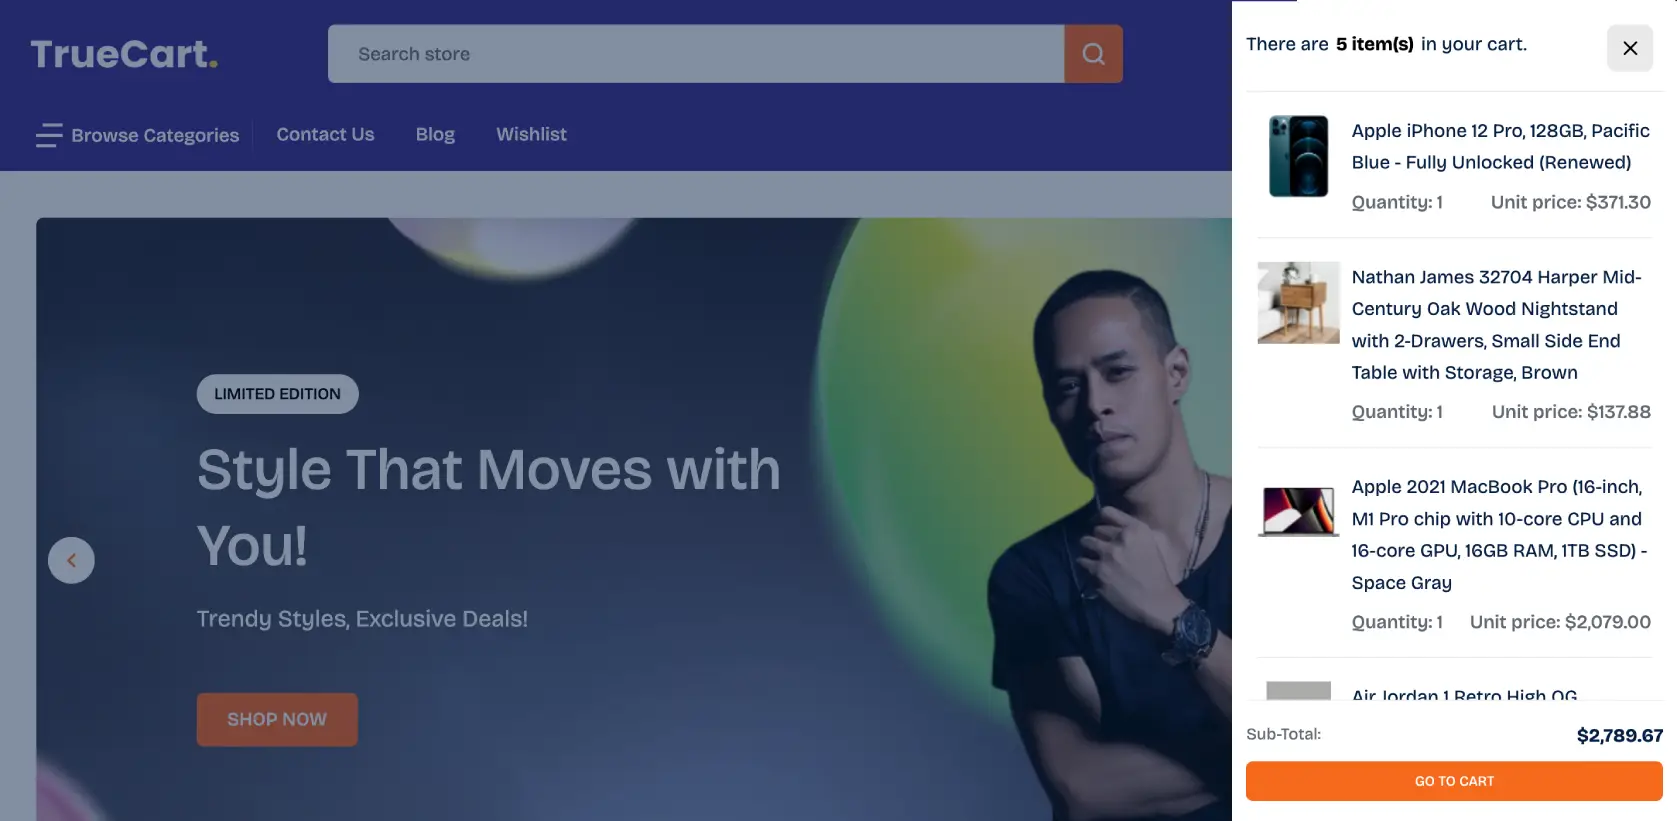This screenshot has height=821, width=1677.
Task: Open the Contact Us menu item
Action: click(325, 134)
